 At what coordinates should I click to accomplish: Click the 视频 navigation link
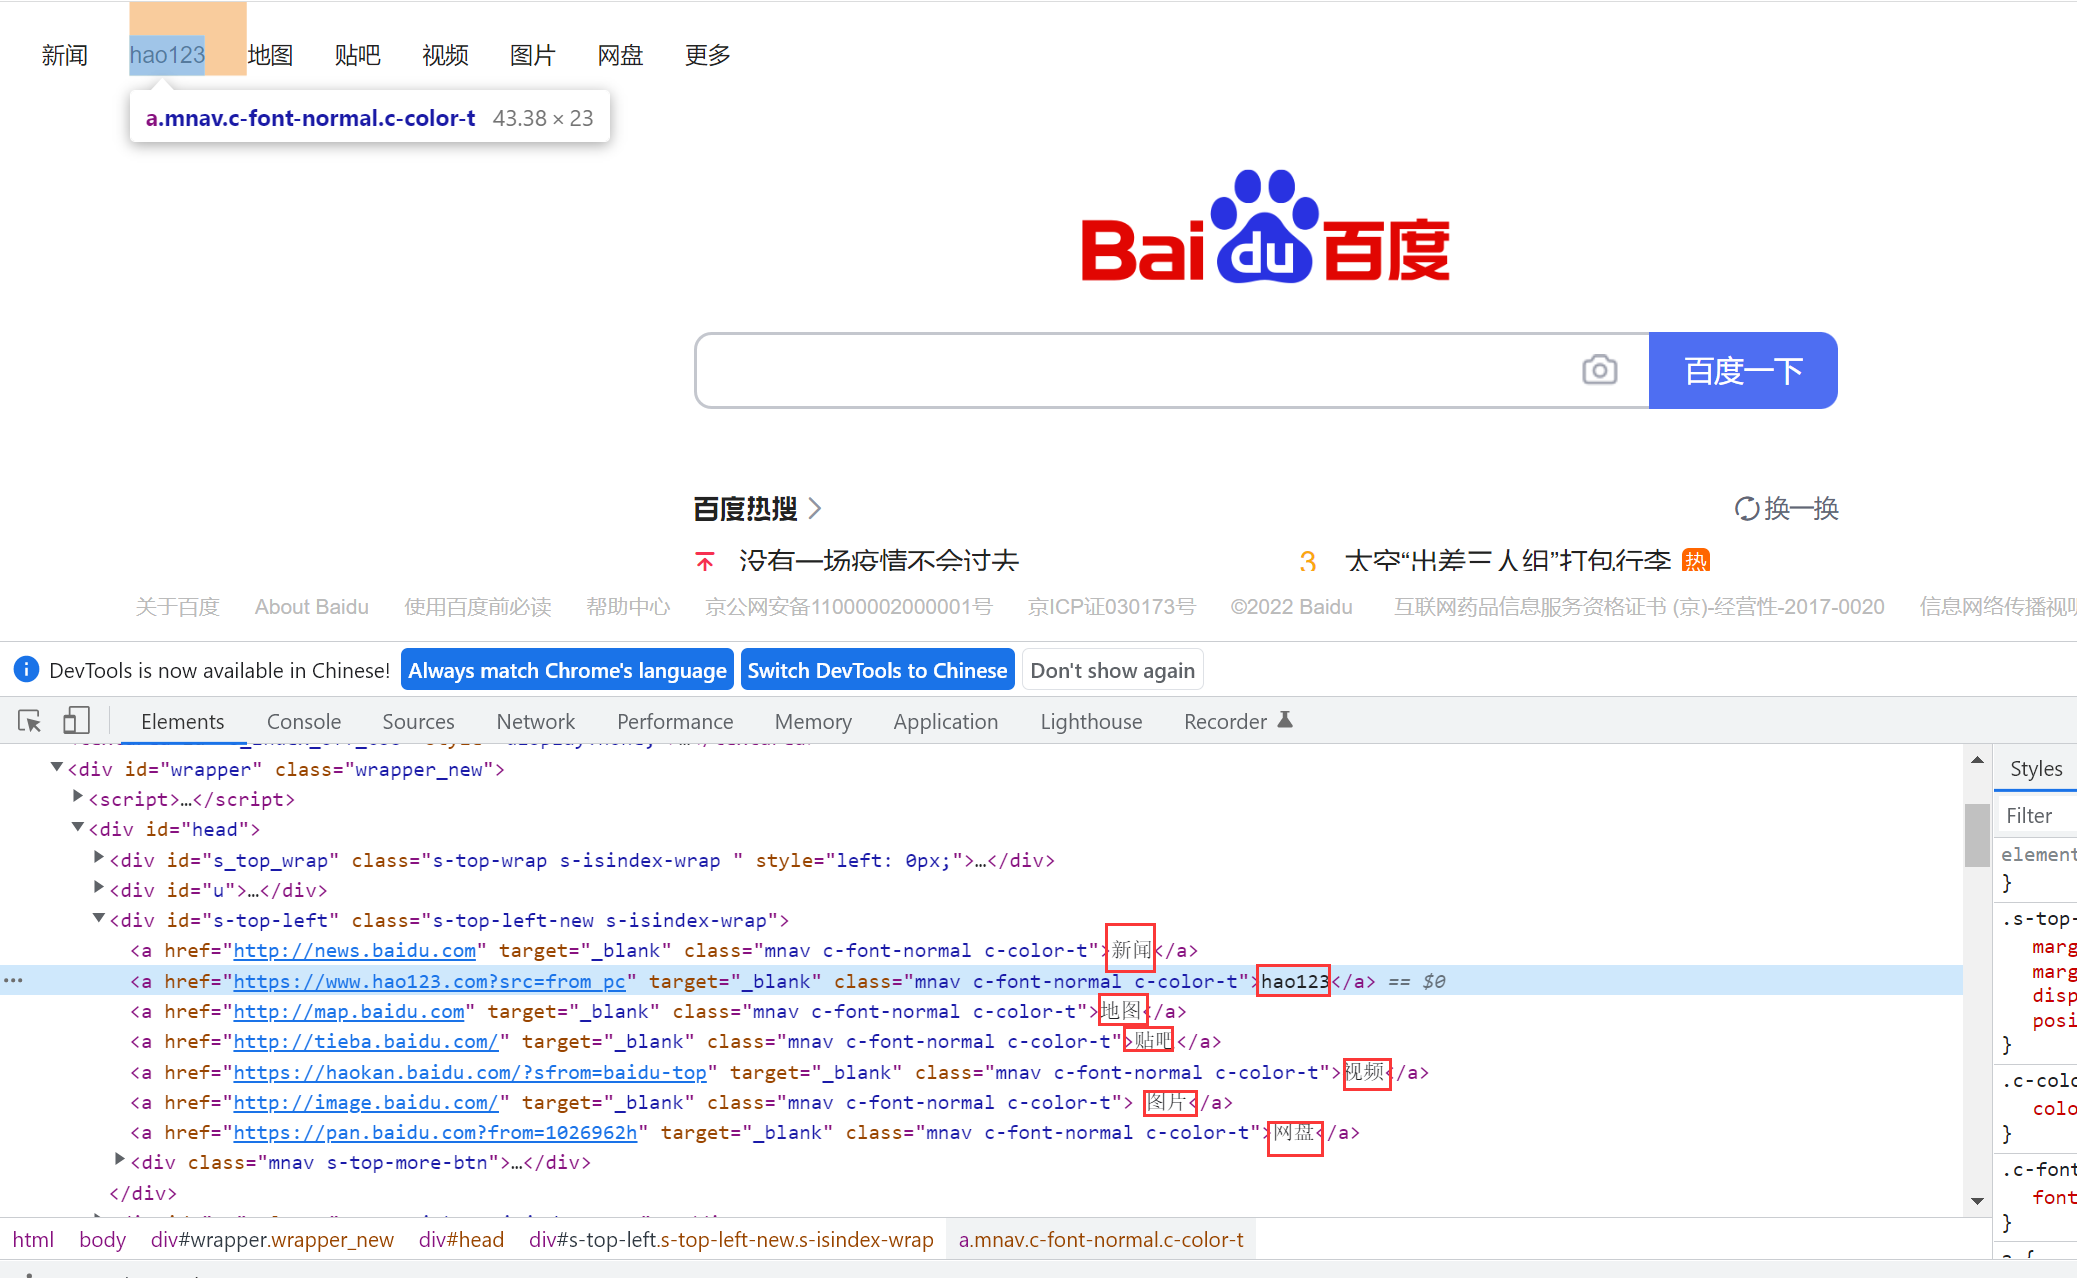coord(445,55)
